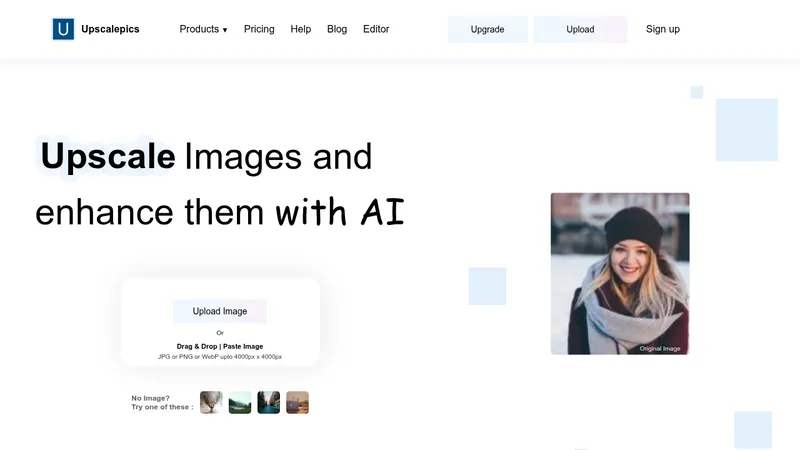The width and height of the screenshot is (800, 450).
Task: Select the third sample thumbnail with street
Action: (x=268, y=403)
